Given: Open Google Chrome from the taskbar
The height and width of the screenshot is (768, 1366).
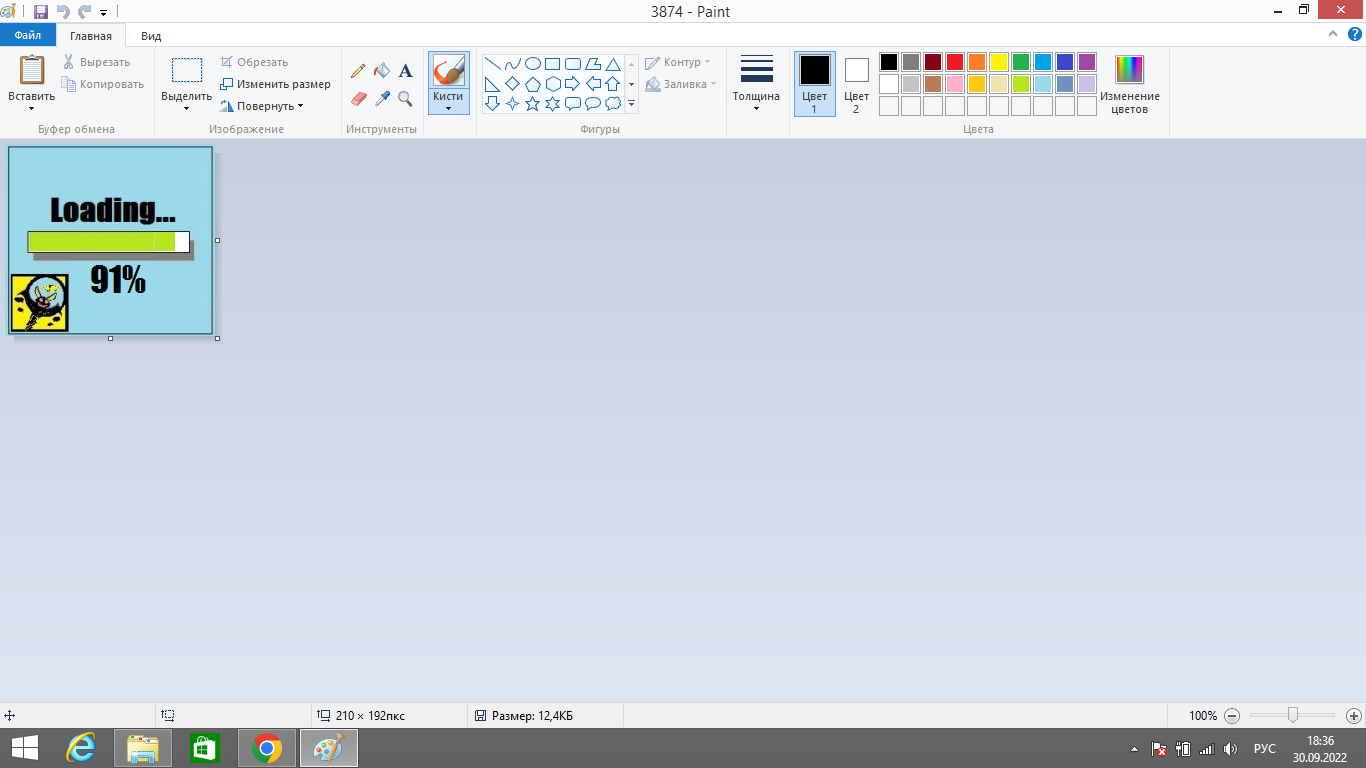Looking at the screenshot, I should [267, 748].
